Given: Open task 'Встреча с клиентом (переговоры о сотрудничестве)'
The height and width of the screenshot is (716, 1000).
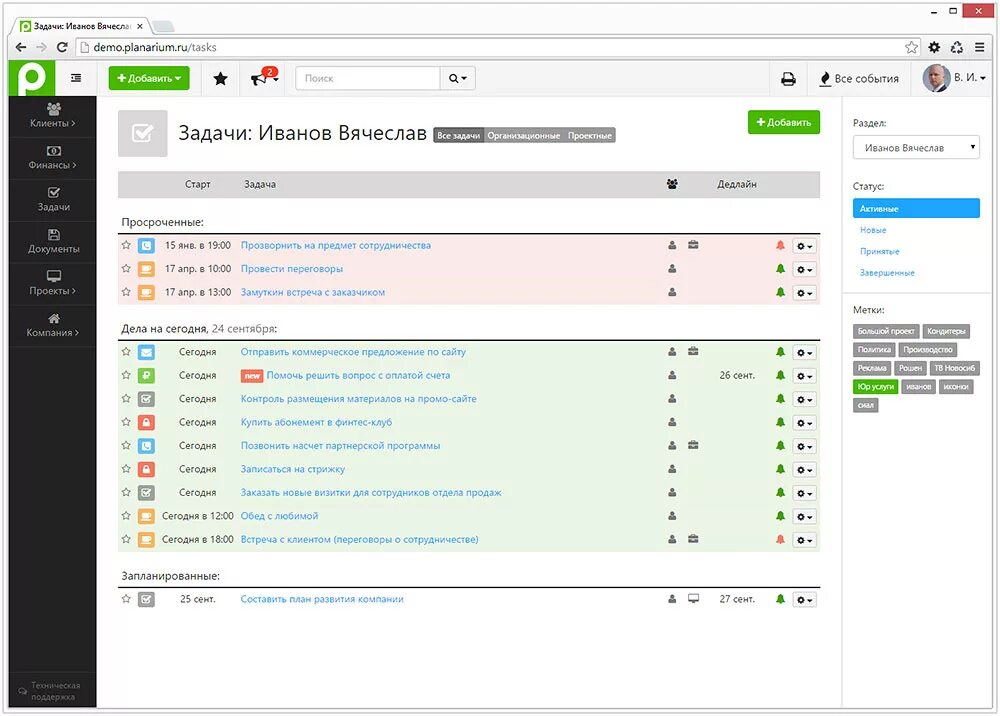Looking at the screenshot, I should click(359, 539).
